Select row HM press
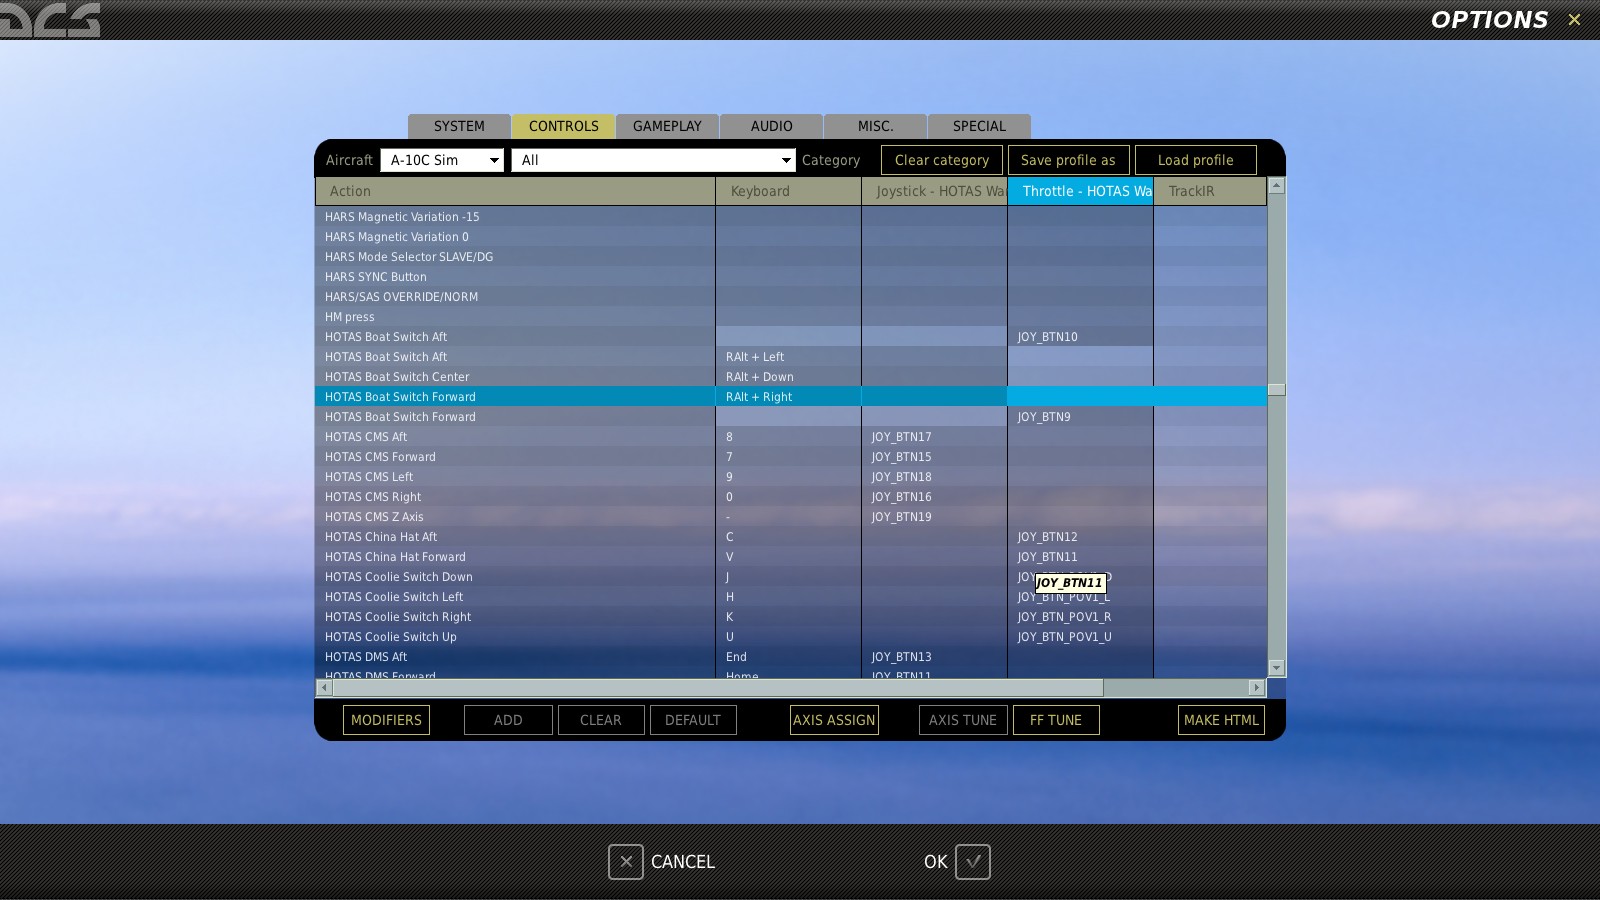Viewport: 1600px width, 900px height. (791, 317)
